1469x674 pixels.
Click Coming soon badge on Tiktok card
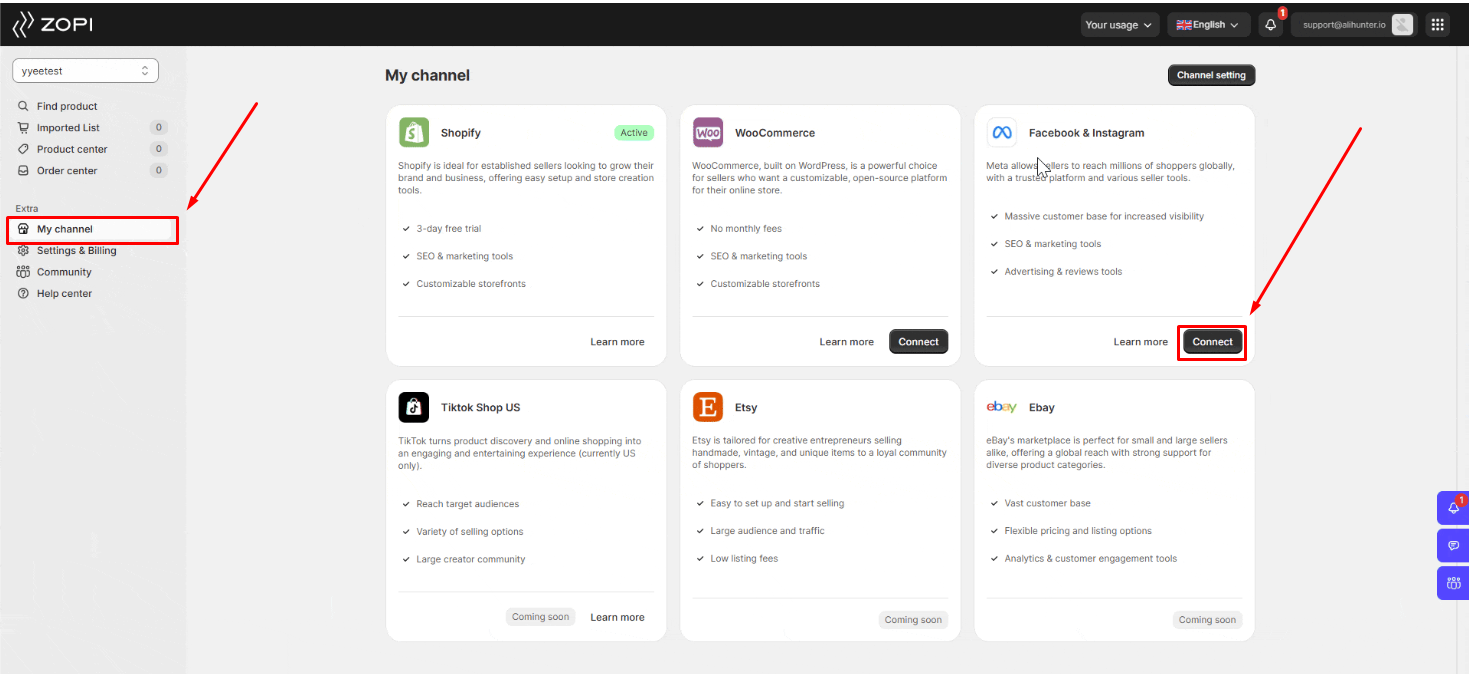[541, 617]
